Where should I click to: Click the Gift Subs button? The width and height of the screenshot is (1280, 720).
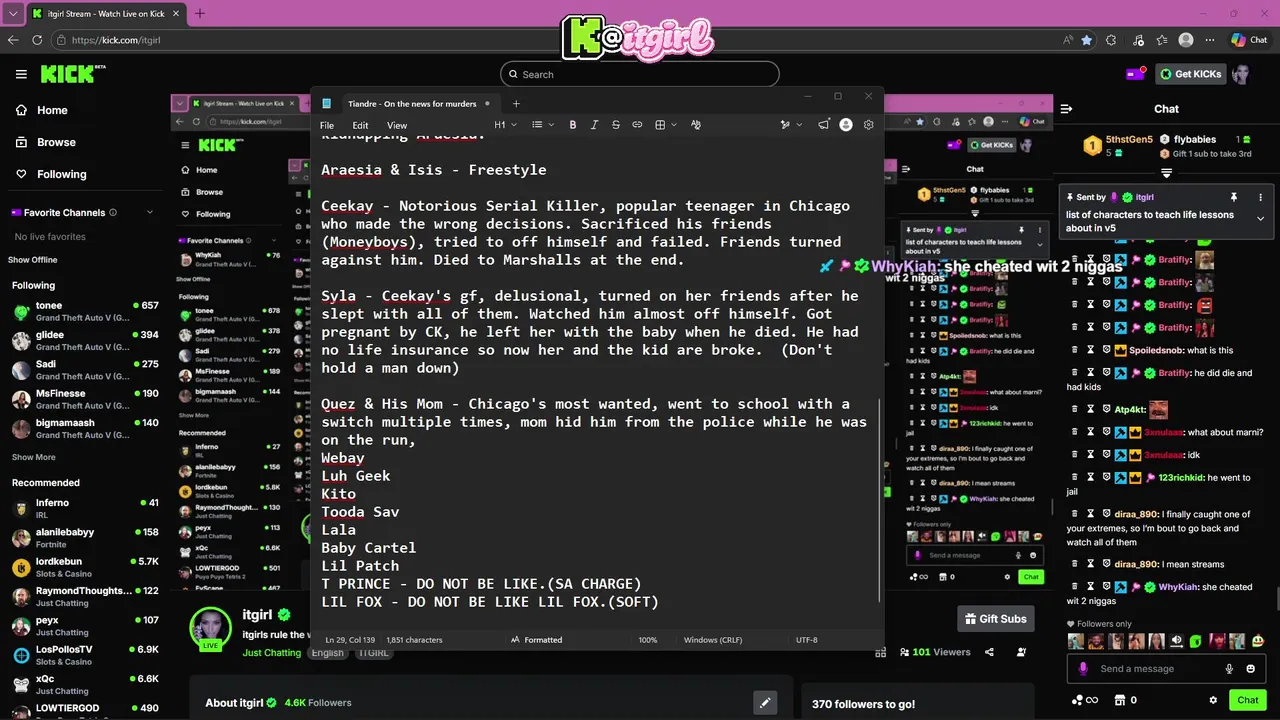pyautogui.click(x=995, y=619)
